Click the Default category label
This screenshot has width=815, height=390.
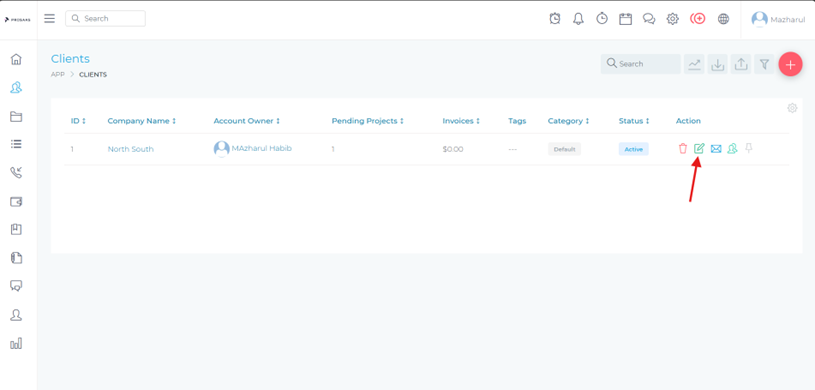coord(564,149)
